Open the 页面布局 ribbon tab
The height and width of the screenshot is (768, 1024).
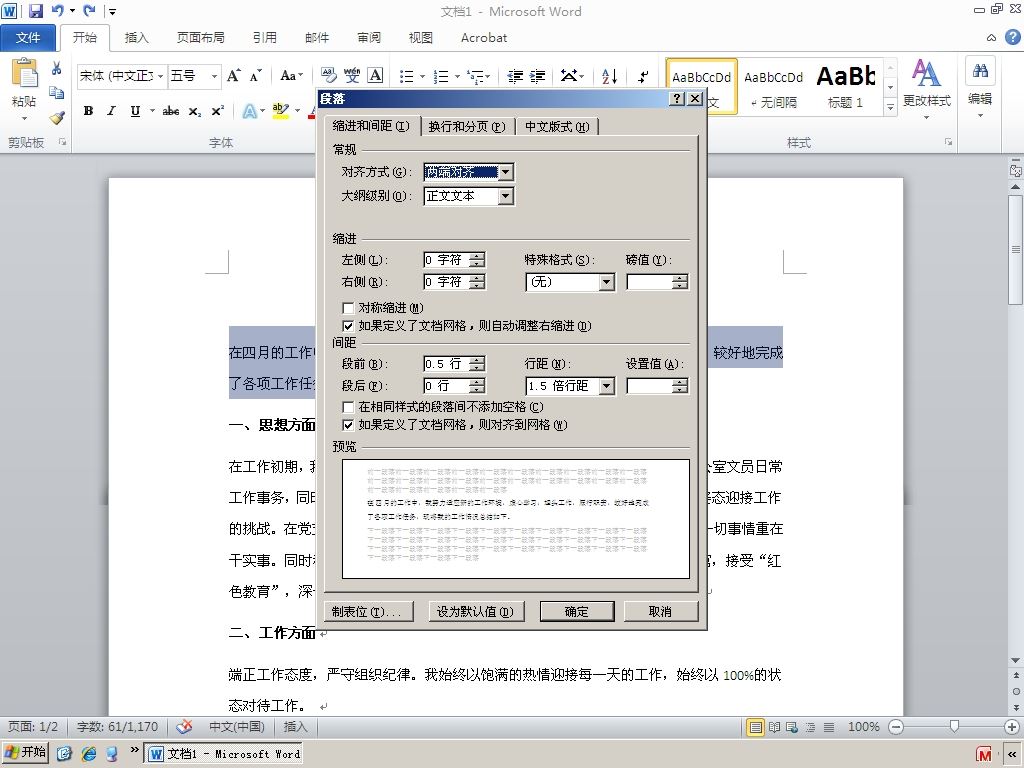click(x=200, y=38)
